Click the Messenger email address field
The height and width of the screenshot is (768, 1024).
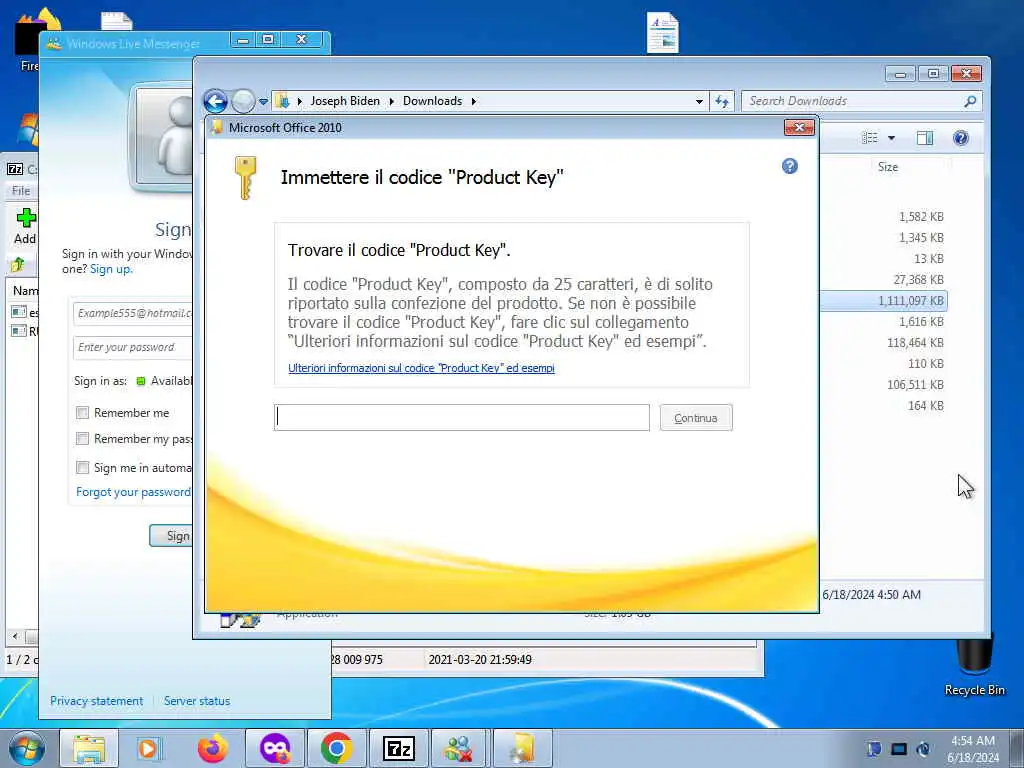point(133,313)
